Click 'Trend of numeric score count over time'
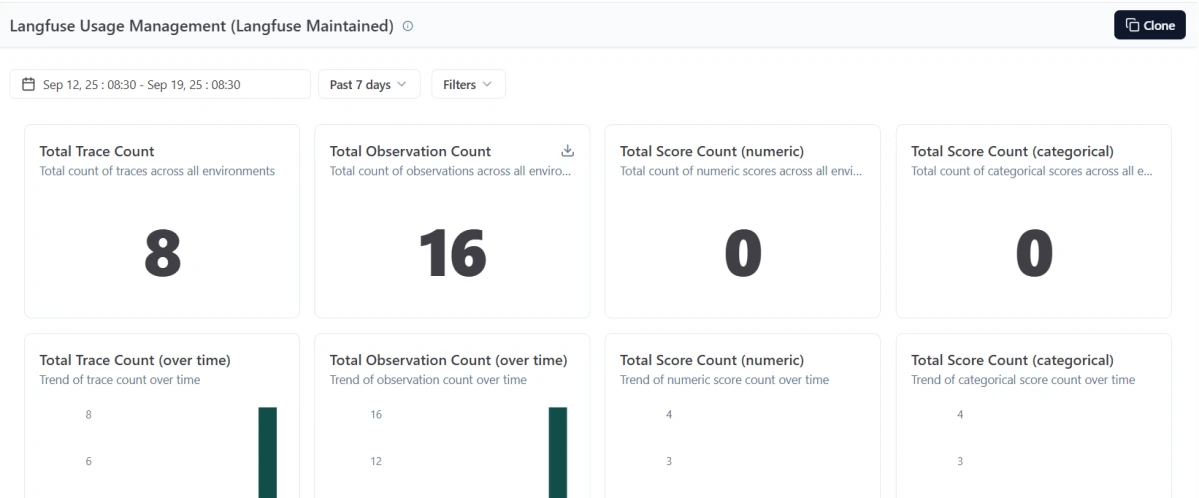The width and height of the screenshot is (1199, 498). (x=724, y=379)
